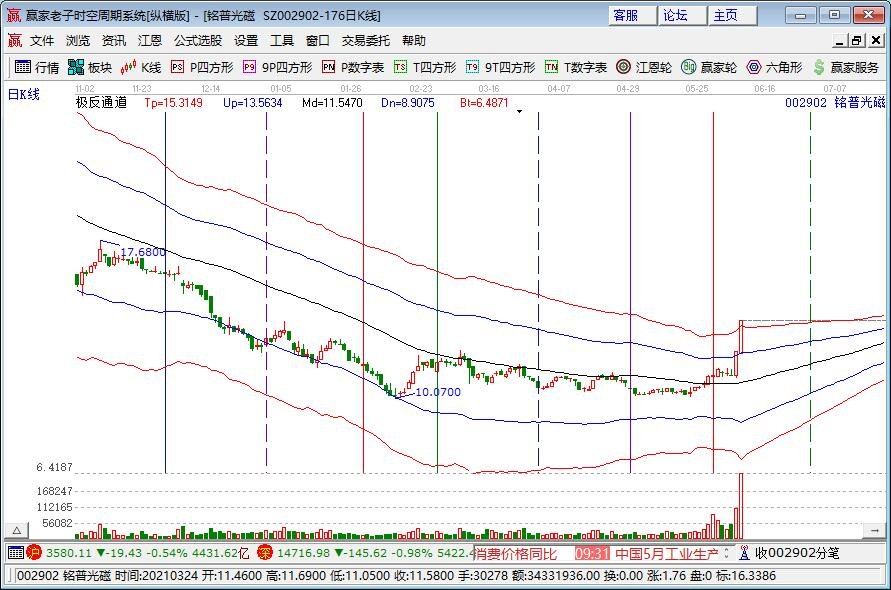Open the 资讯 menu
Image resolution: width=891 pixels, height=590 pixels.
coord(114,40)
